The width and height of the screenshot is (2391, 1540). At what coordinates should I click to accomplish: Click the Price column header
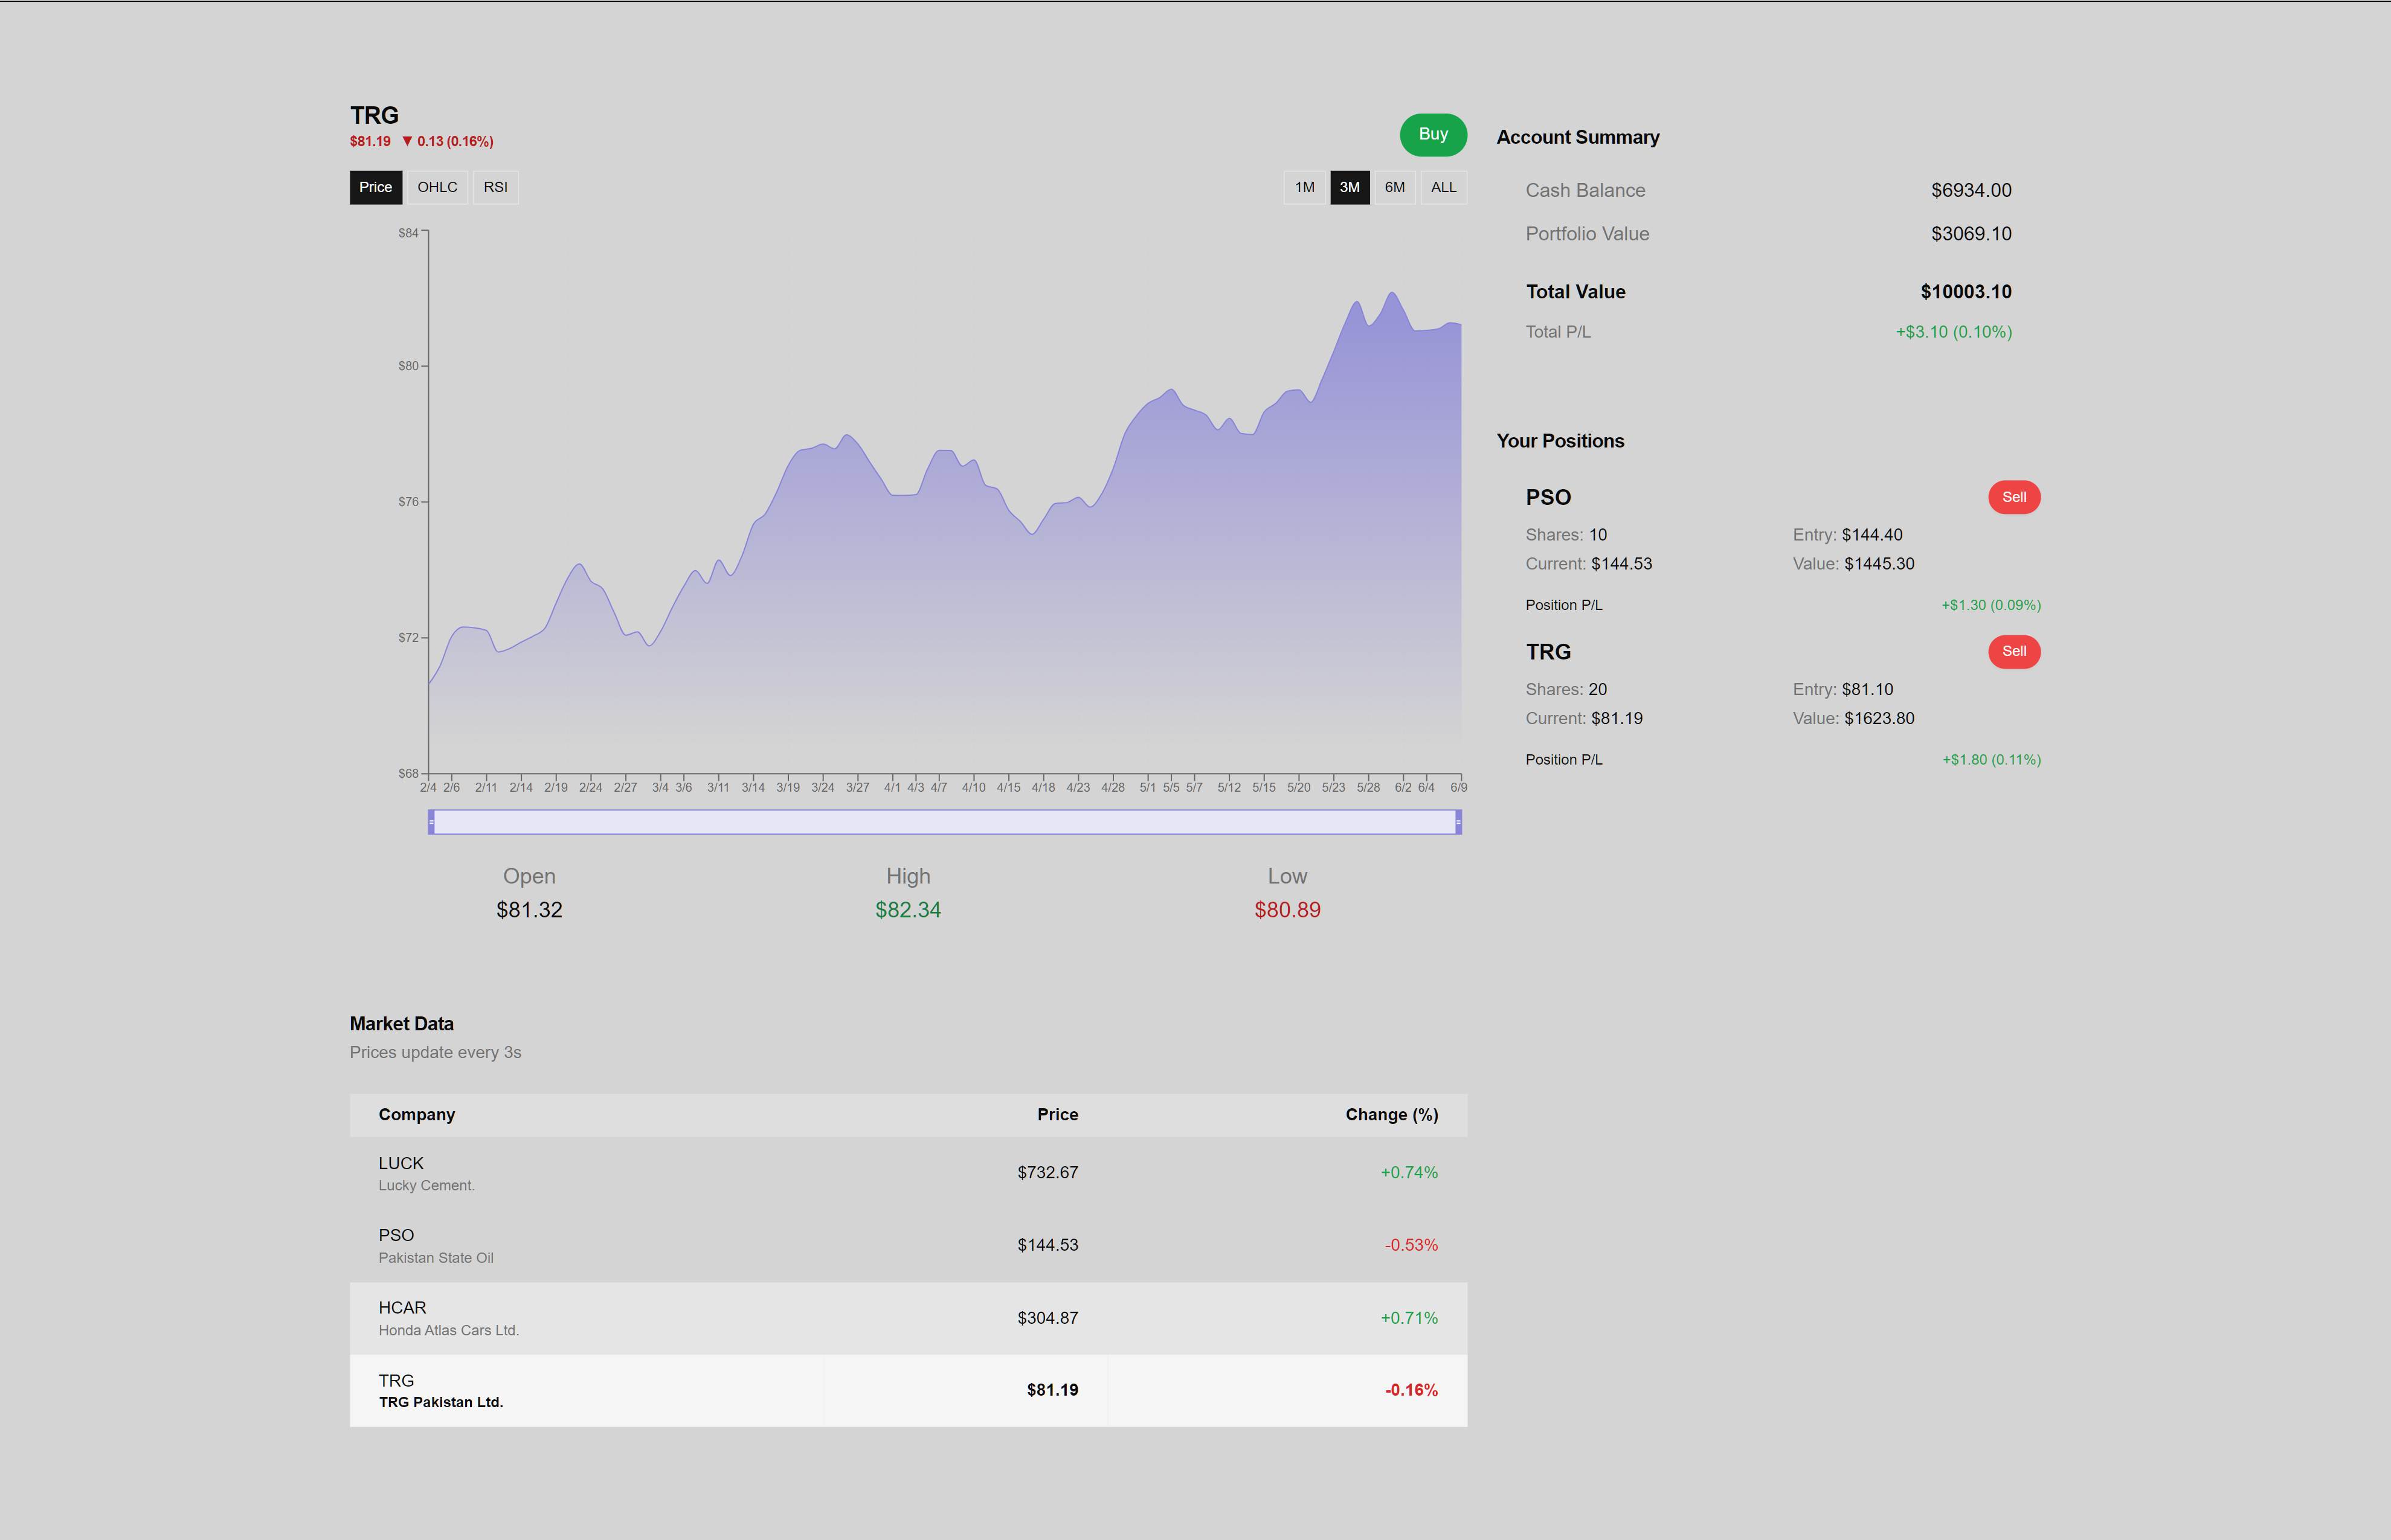[1057, 1114]
